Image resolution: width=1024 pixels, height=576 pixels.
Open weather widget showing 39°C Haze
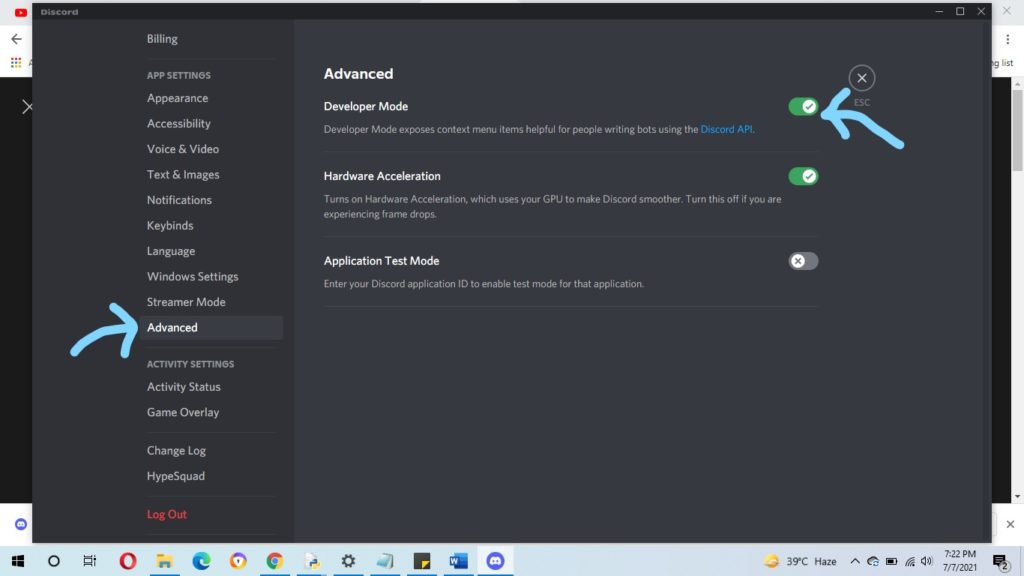[801, 561]
